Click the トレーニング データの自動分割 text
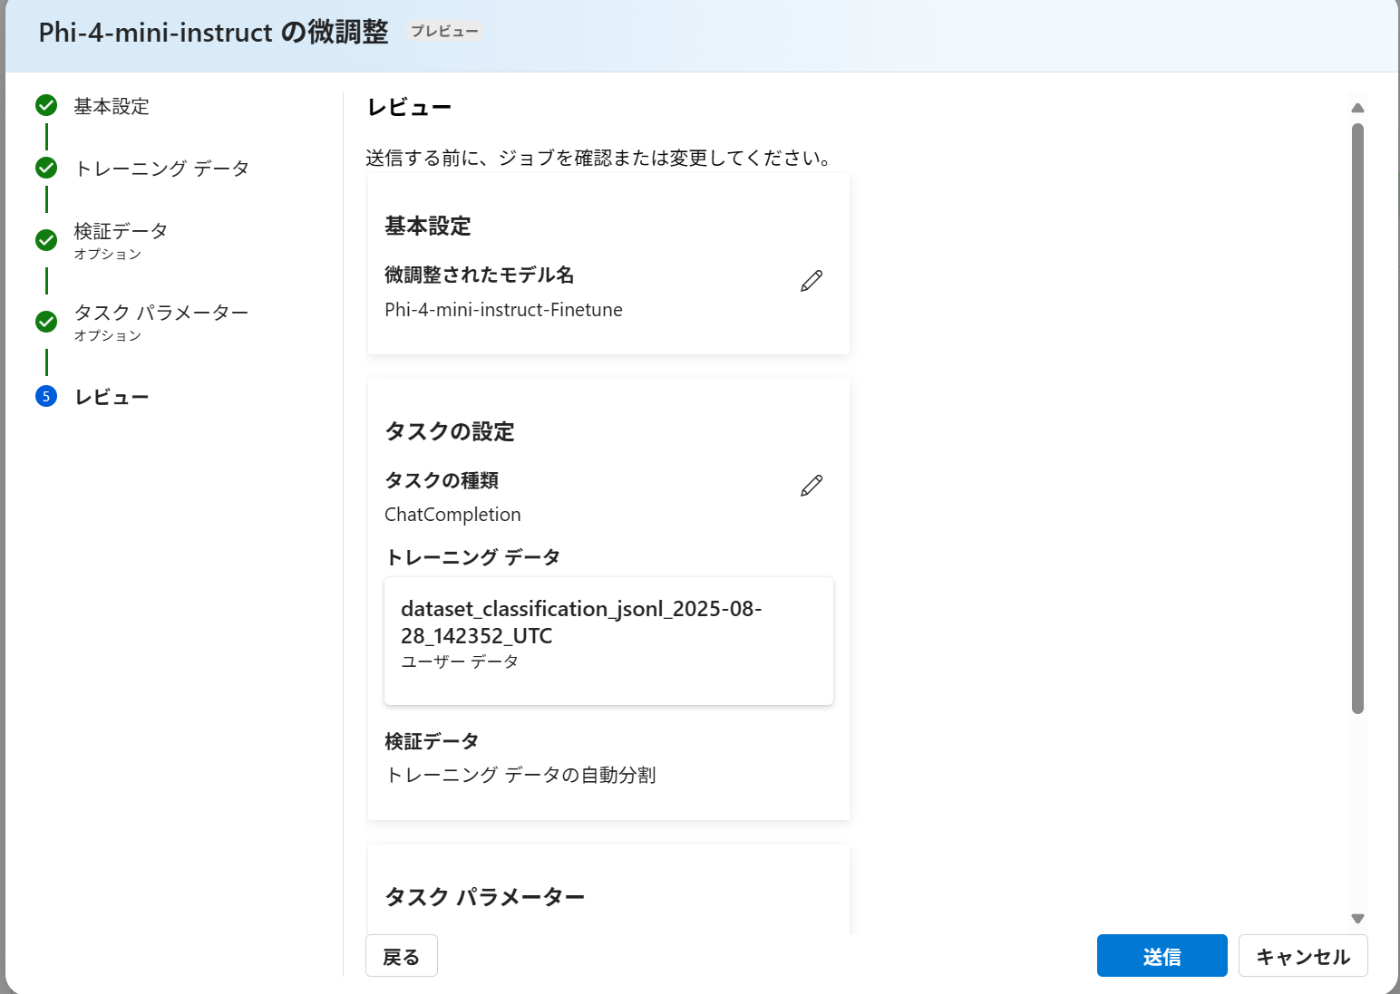Image resolution: width=1400 pixels, height=994 pixels. coord(521,775)
